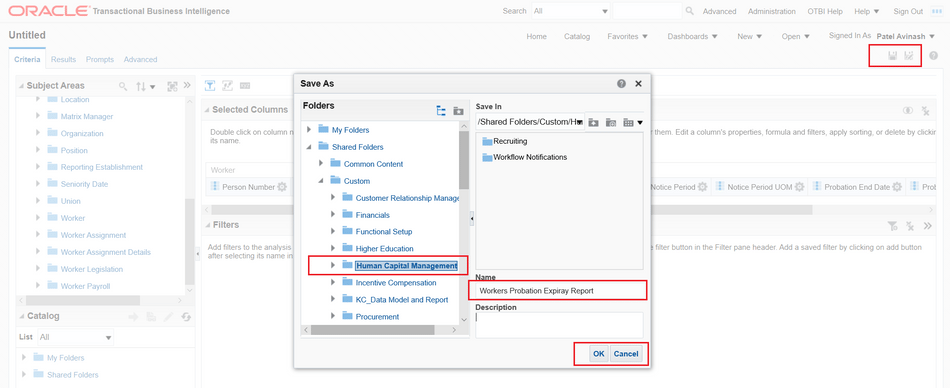Open the Catalog List All dropdown
Image resolution: width=950 pixels, height=388 pixels.
[75, 337]
